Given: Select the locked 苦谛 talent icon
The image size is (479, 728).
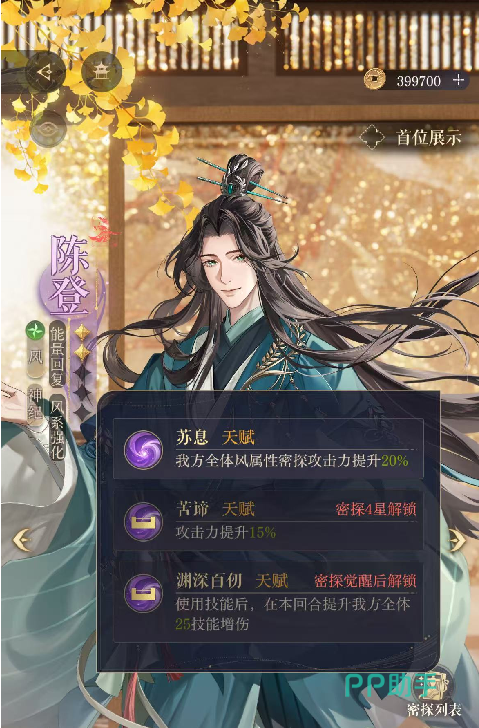Looking at the screenshot, I should [x=143, y=521].
